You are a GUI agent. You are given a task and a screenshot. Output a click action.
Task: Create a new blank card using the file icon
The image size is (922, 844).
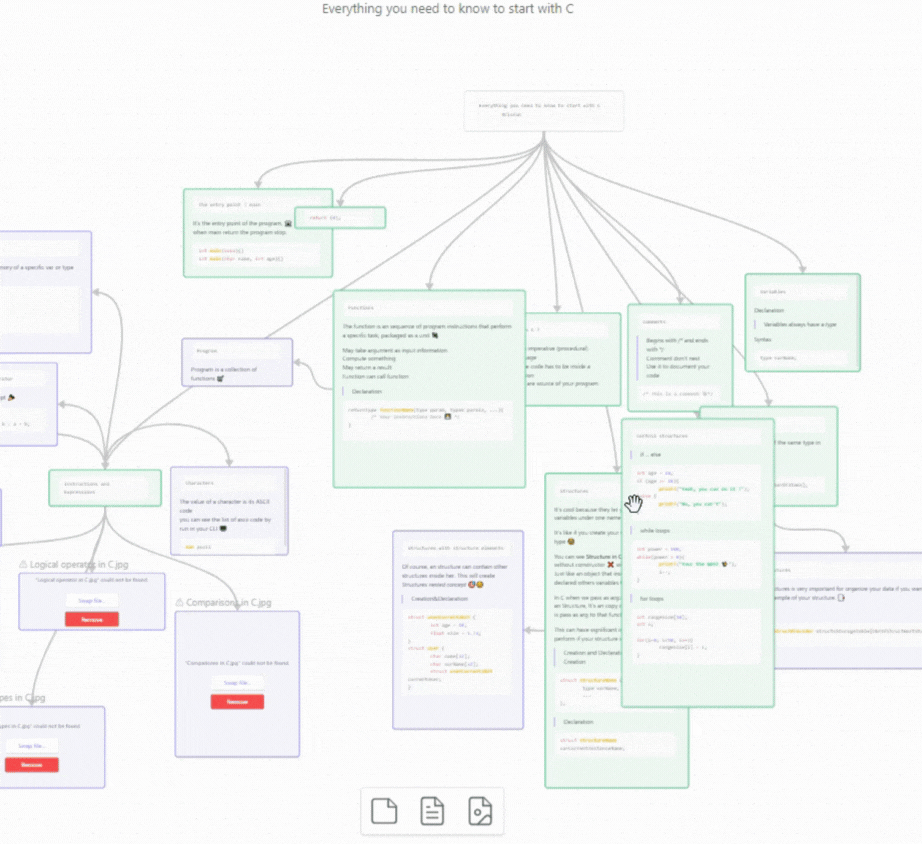pyautogui.click(x=383, y=811)
